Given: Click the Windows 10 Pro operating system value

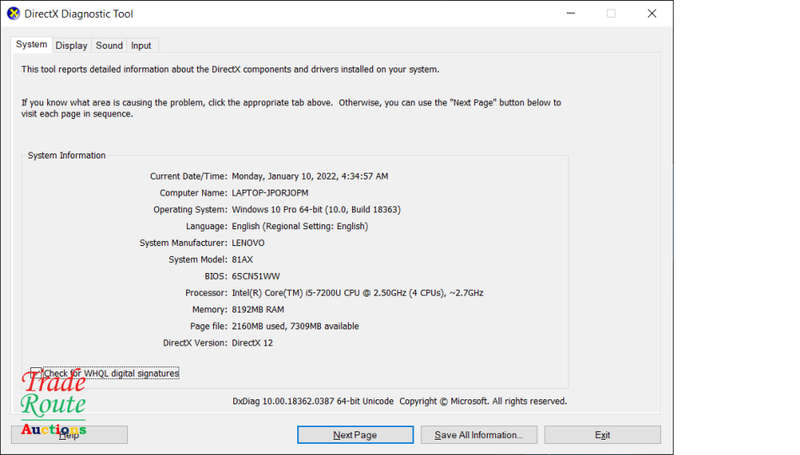Looking at the screenshot, I should 316,210.
